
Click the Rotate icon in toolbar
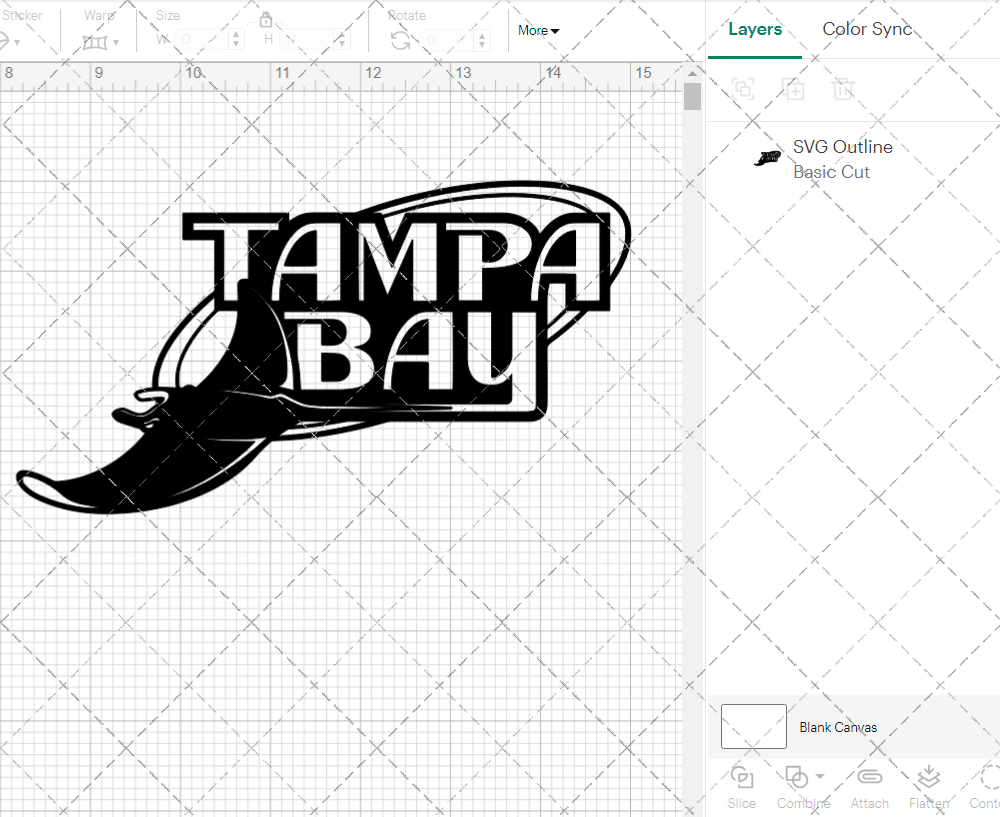pyautogui.click(x=400, y=40)
